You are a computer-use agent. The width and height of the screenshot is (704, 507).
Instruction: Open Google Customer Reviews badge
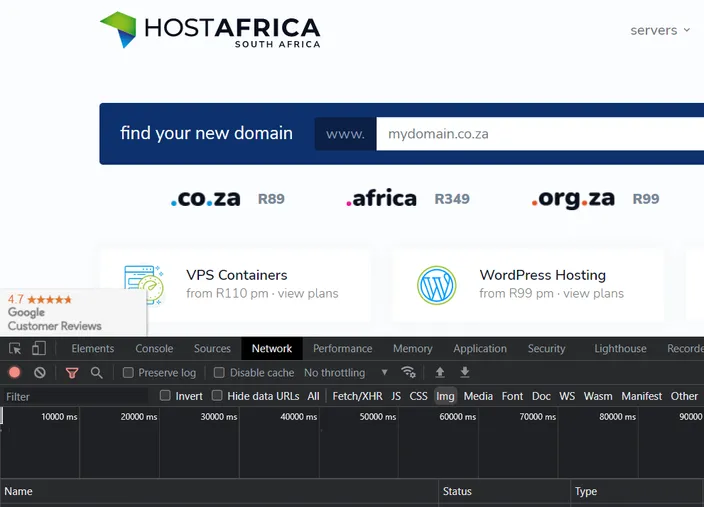[73, 312]
